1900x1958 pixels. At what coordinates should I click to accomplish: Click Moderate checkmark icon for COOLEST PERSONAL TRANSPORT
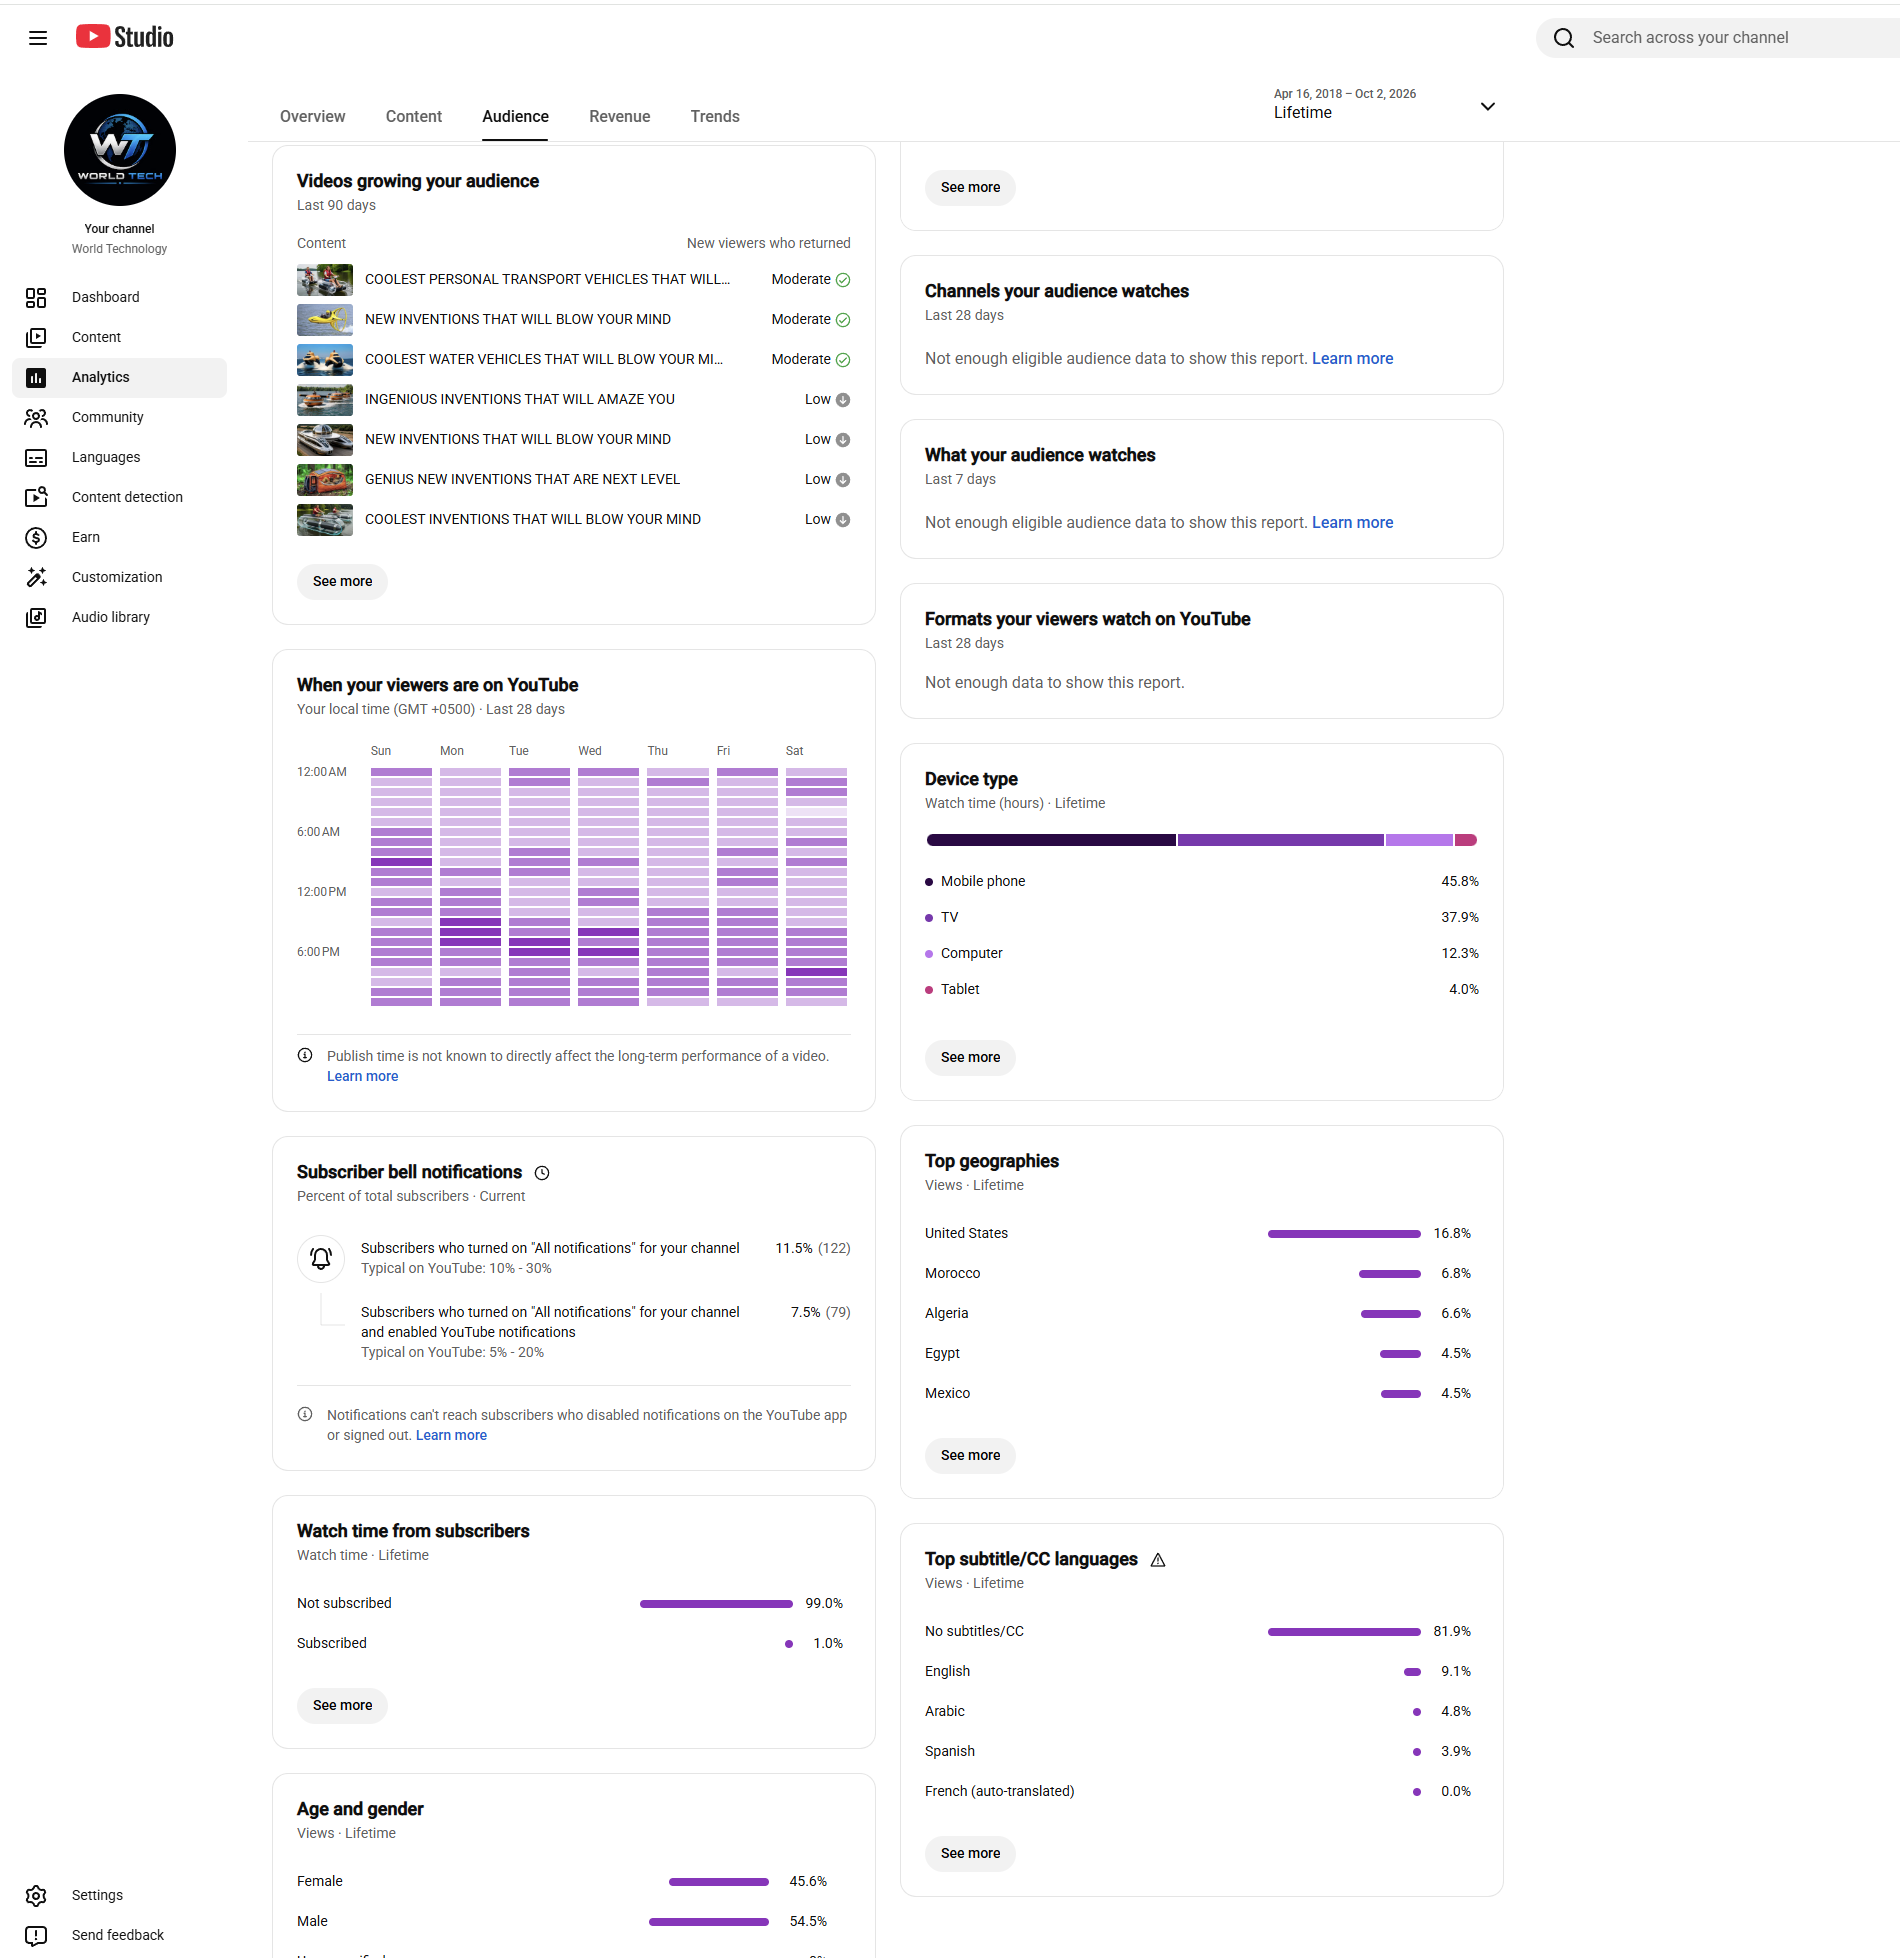click(843, 280)
